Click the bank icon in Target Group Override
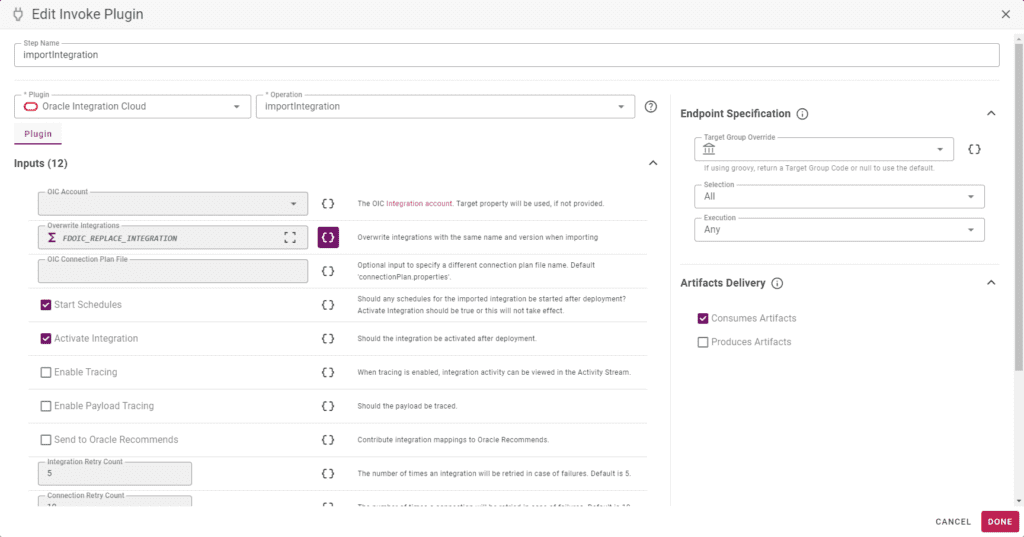The image size is (1024, 537). tap(709, 150)
